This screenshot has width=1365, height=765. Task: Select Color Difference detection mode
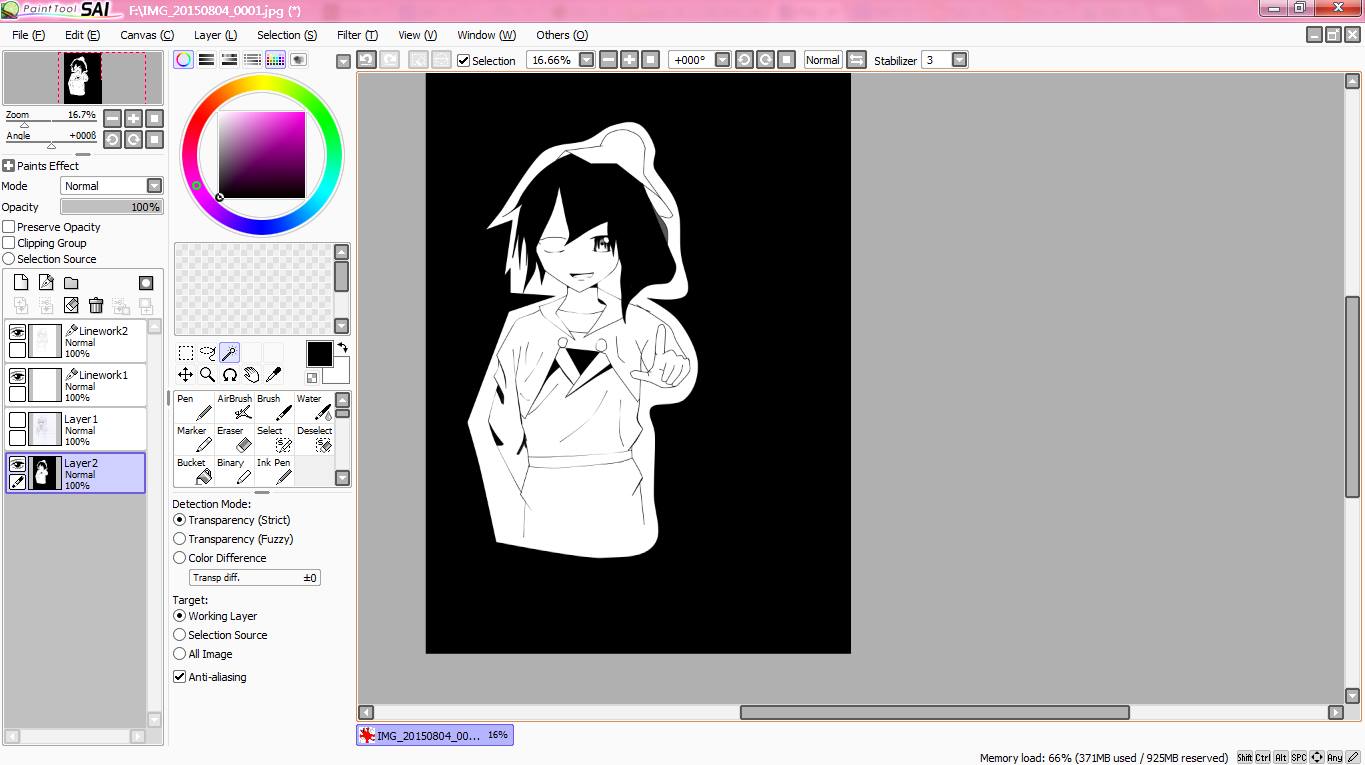pyautogui.click(x=180, y=558)
